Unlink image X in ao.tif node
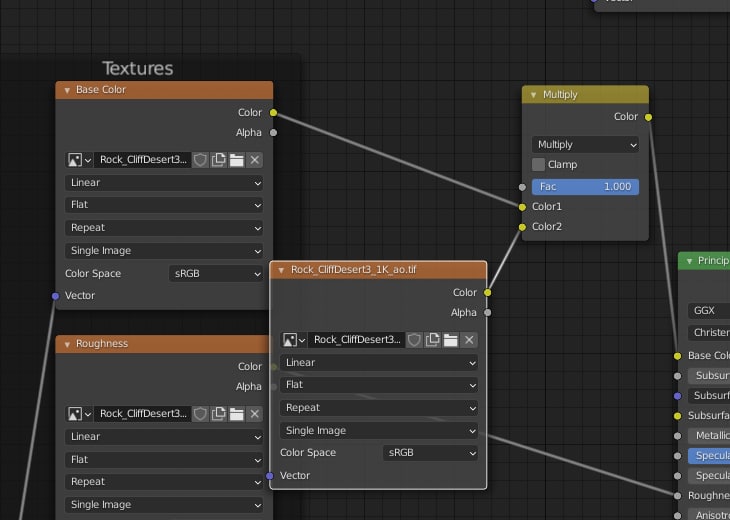Screen dimensions: 730x520 [469, 340]
